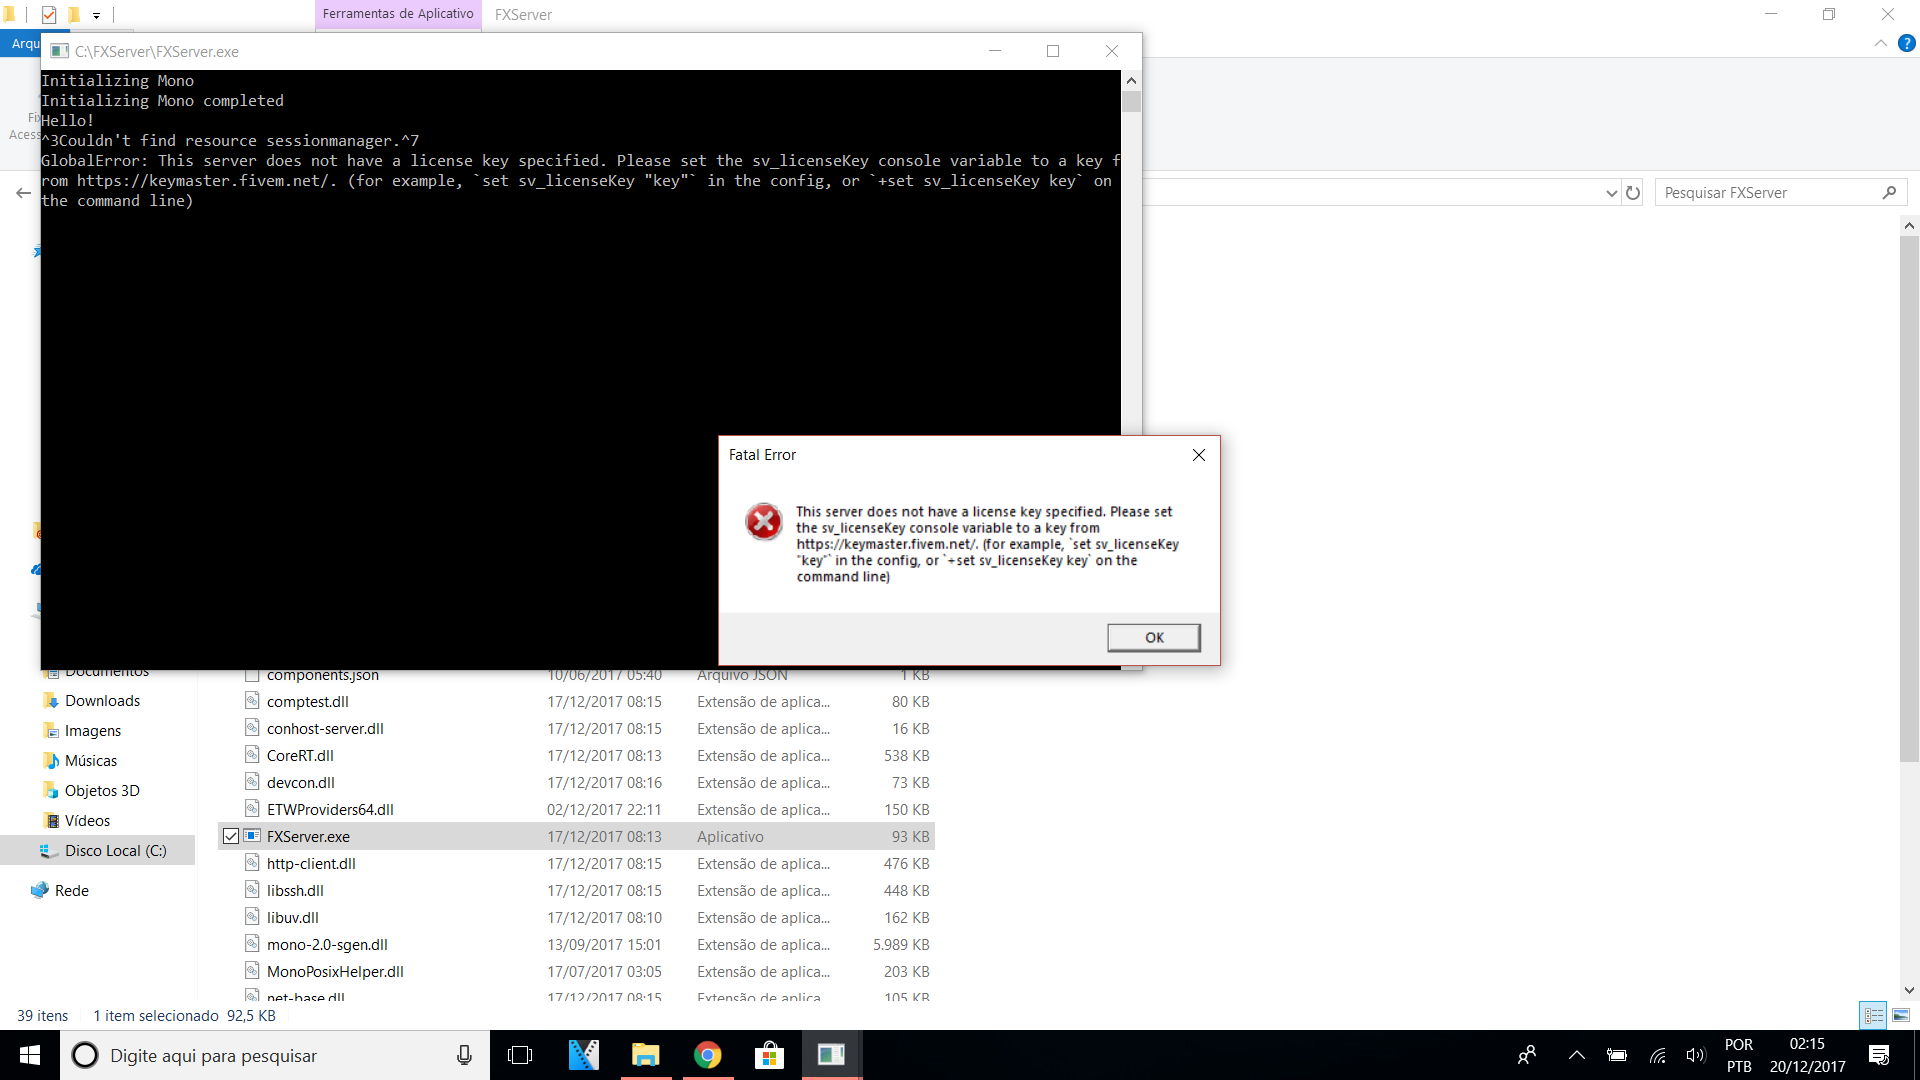
Task: Expand the Explorer ribbon chevron
Action: (1880, 43)
